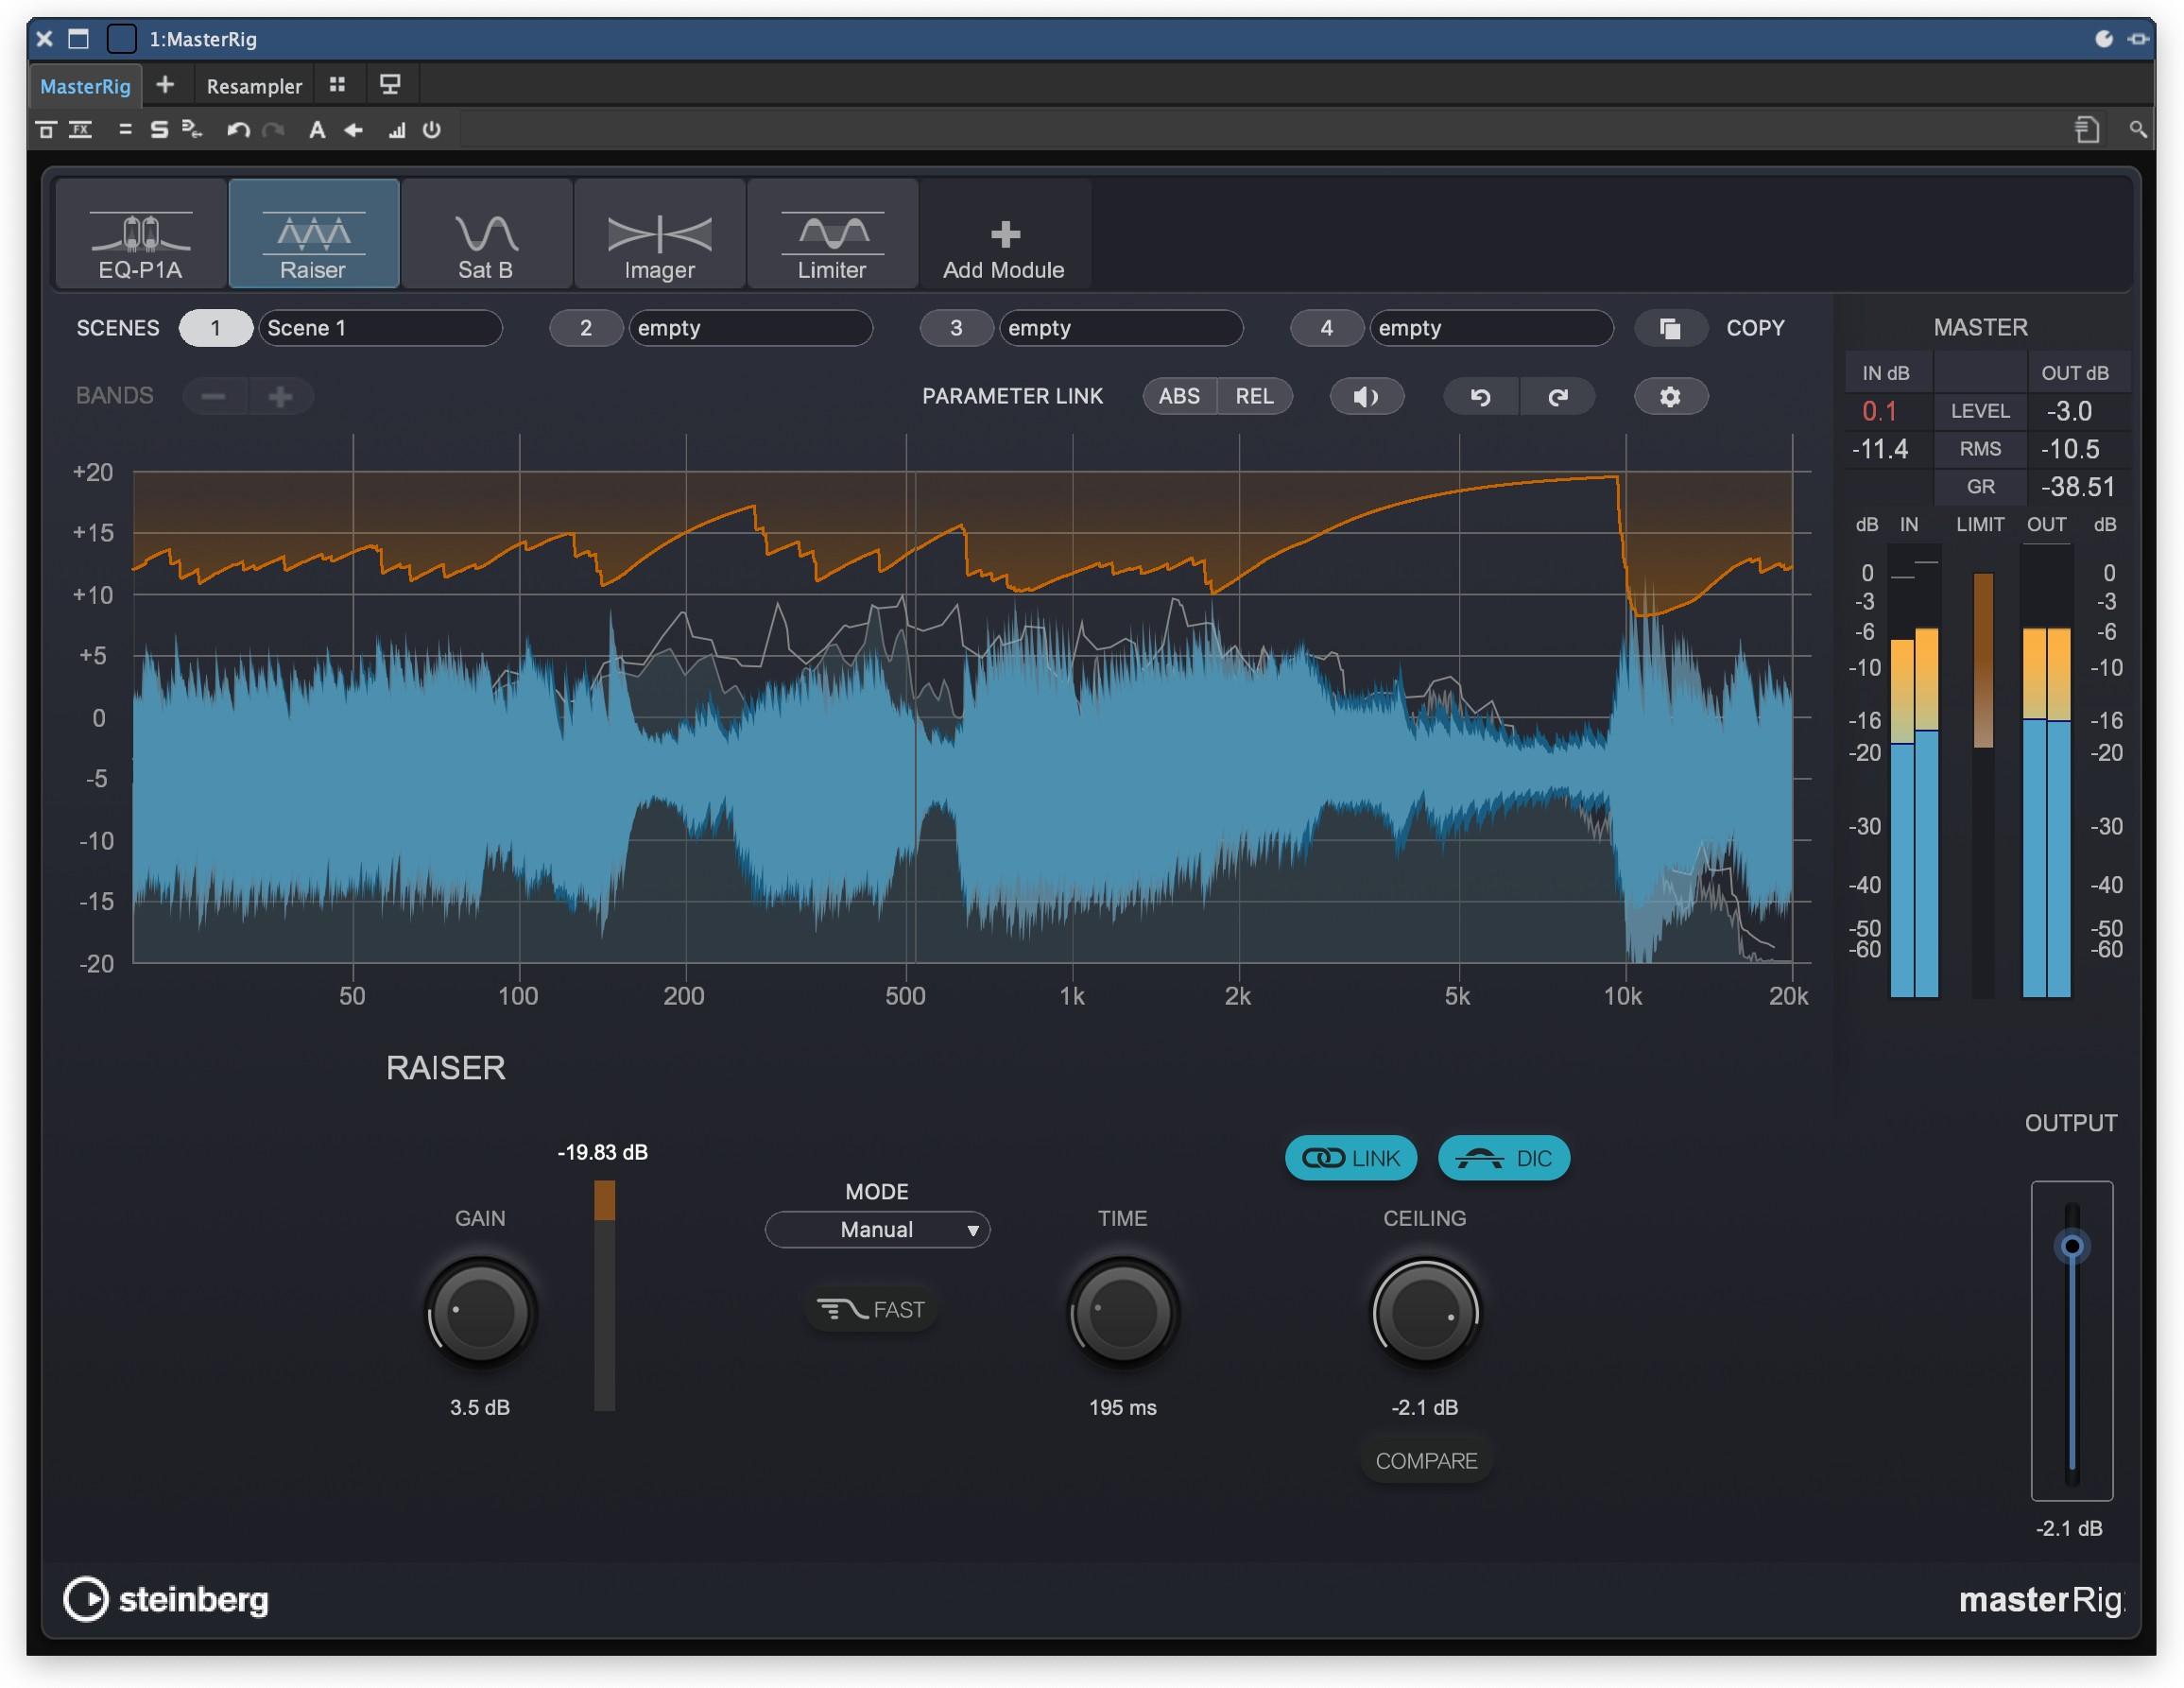Open the Manual mode dropdown
The width and height of the screenshot is (2184, 1688).
coord(877,1229)
